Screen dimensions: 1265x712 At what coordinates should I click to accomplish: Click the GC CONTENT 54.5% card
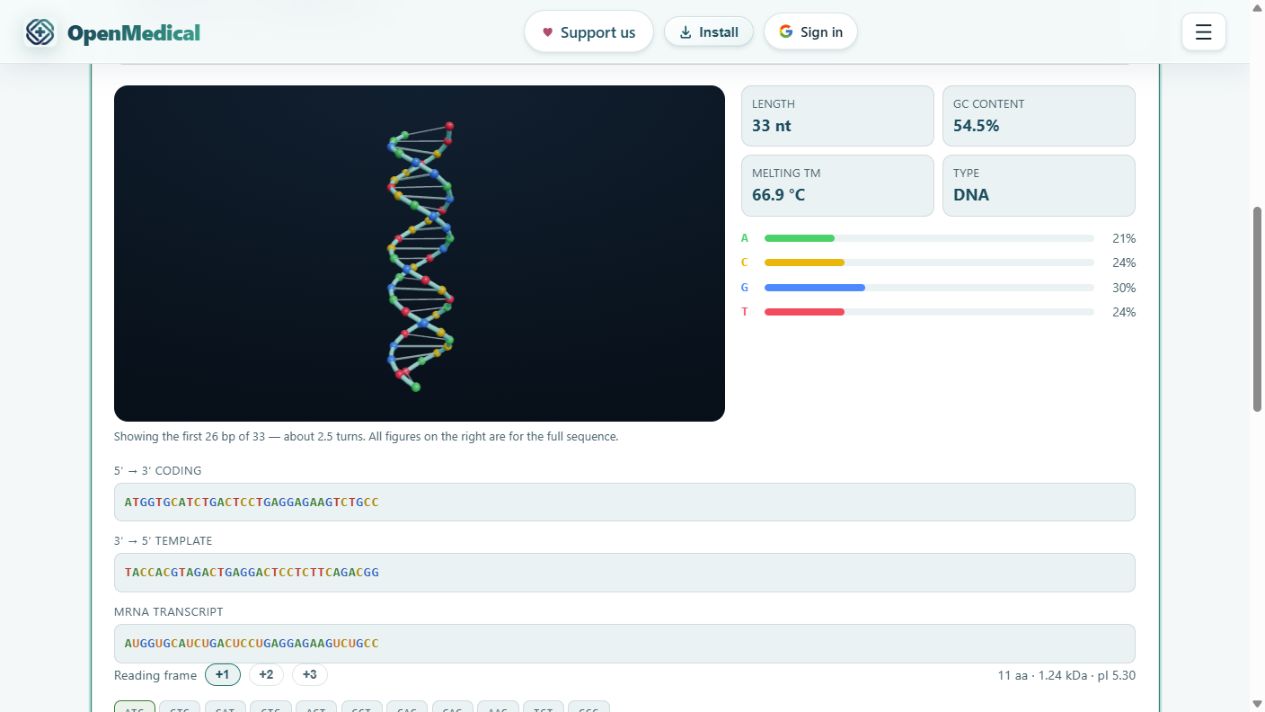tap(1039, 116)
